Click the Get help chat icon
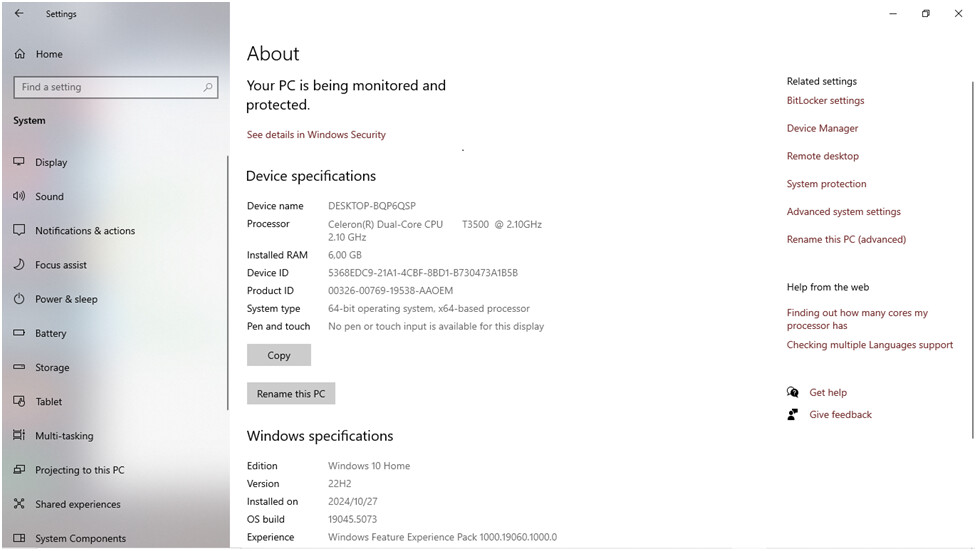The width and height of the screenshot is (977, 551). (793, 392)
